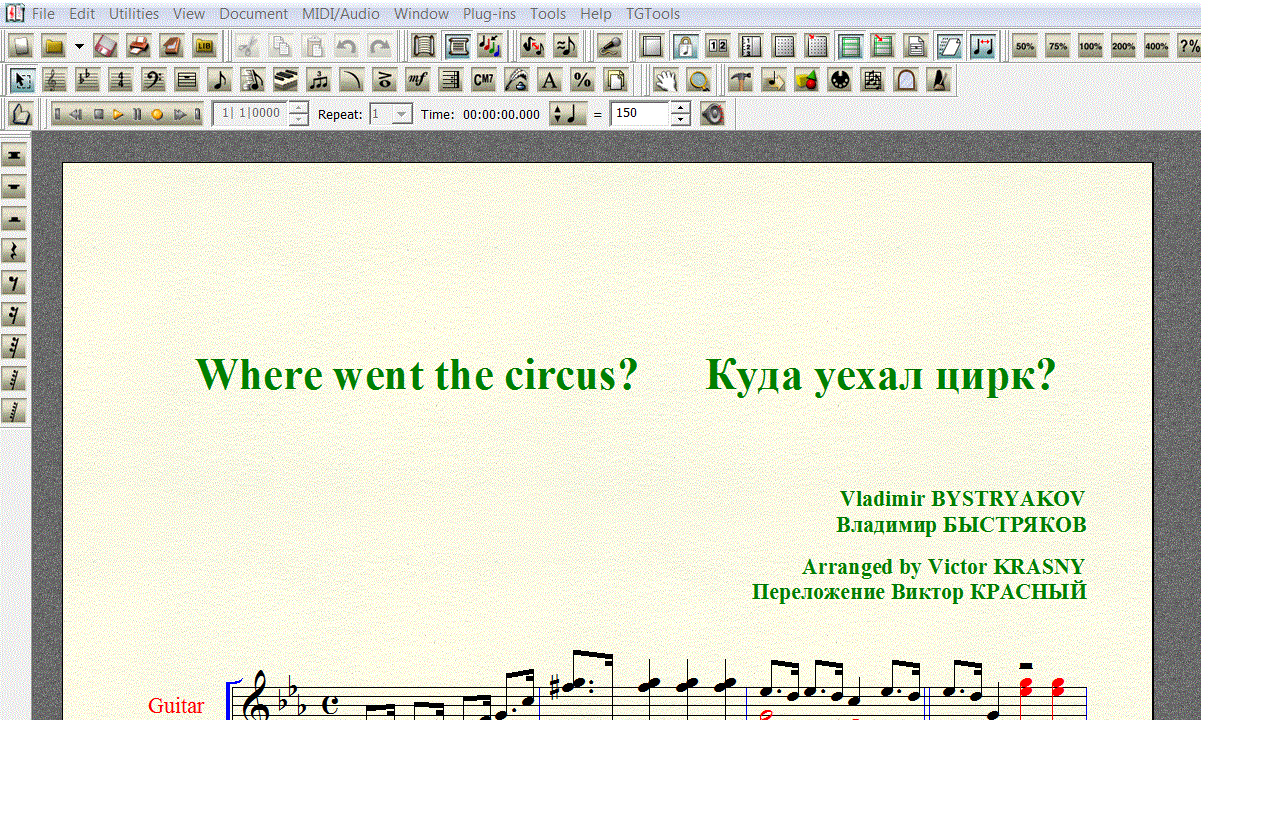Click the Open folder icon
The width and height of the screenshot is (1274, 817).
click(x=54, y=46)
